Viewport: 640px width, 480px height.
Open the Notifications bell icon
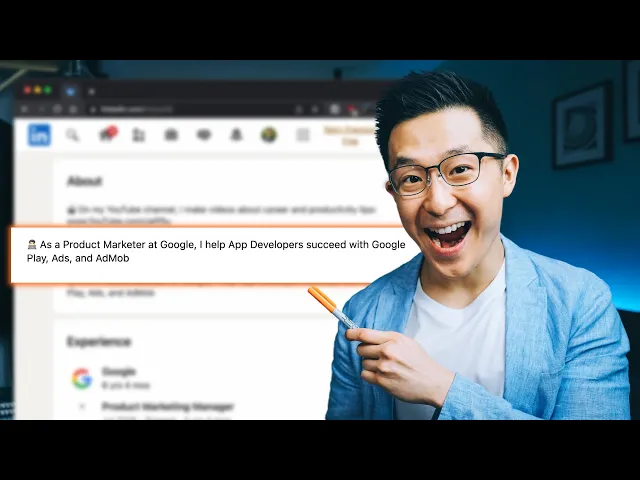coord(236,135)
